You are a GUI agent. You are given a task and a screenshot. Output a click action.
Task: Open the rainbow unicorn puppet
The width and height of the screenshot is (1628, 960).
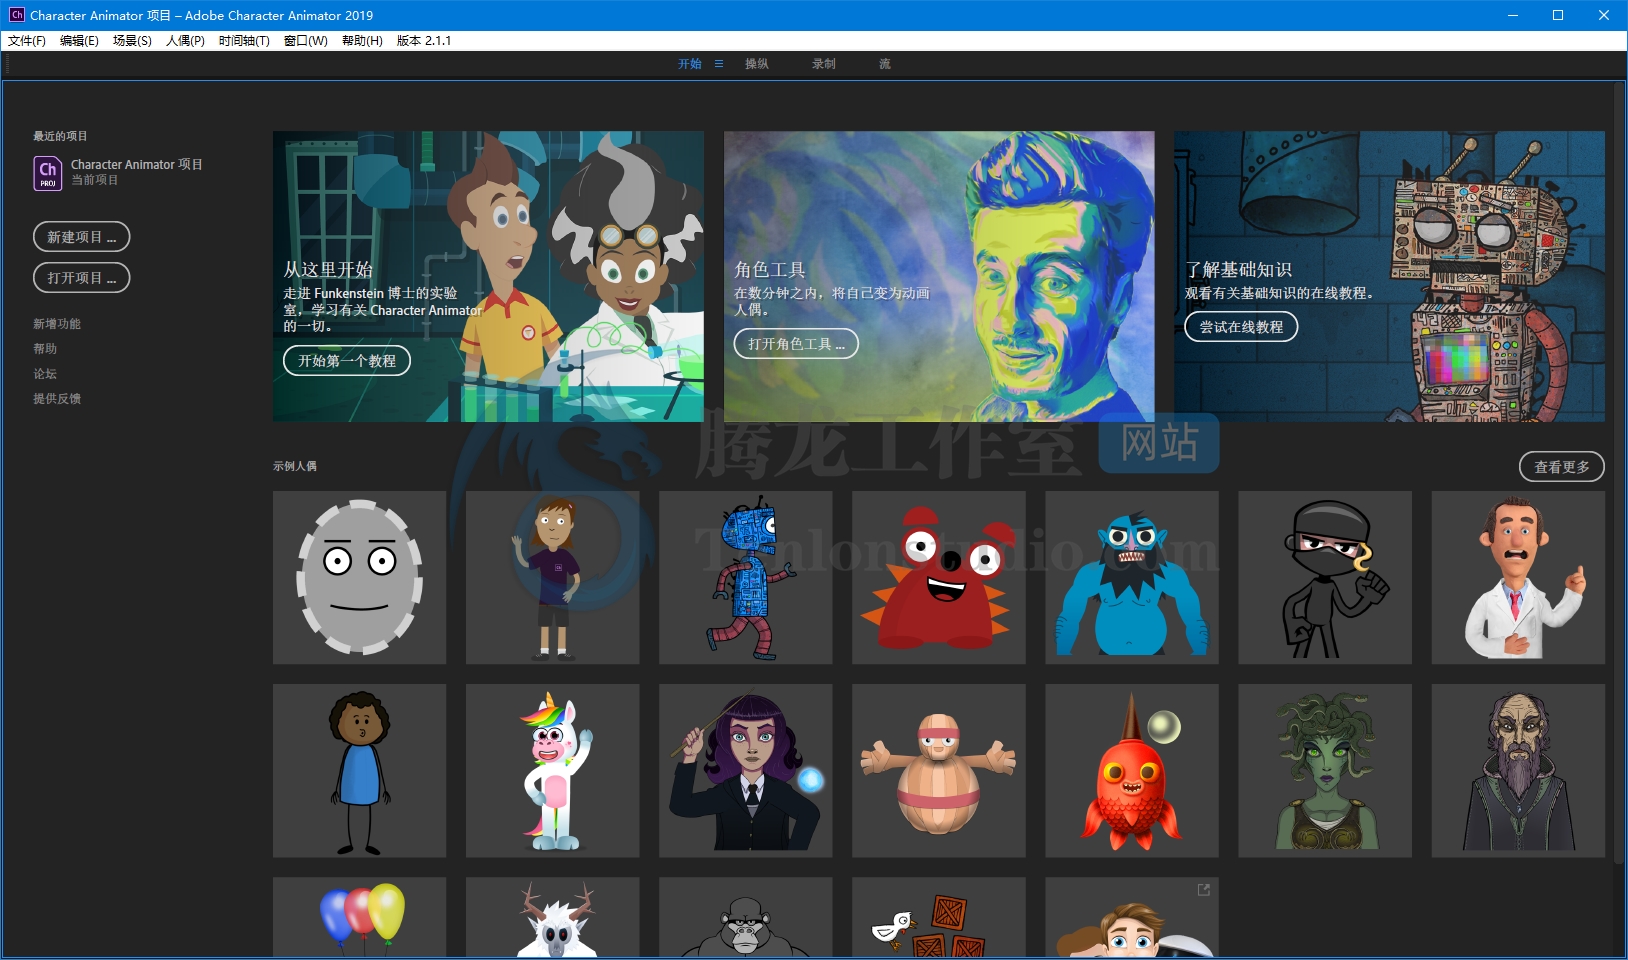(553, 771)
